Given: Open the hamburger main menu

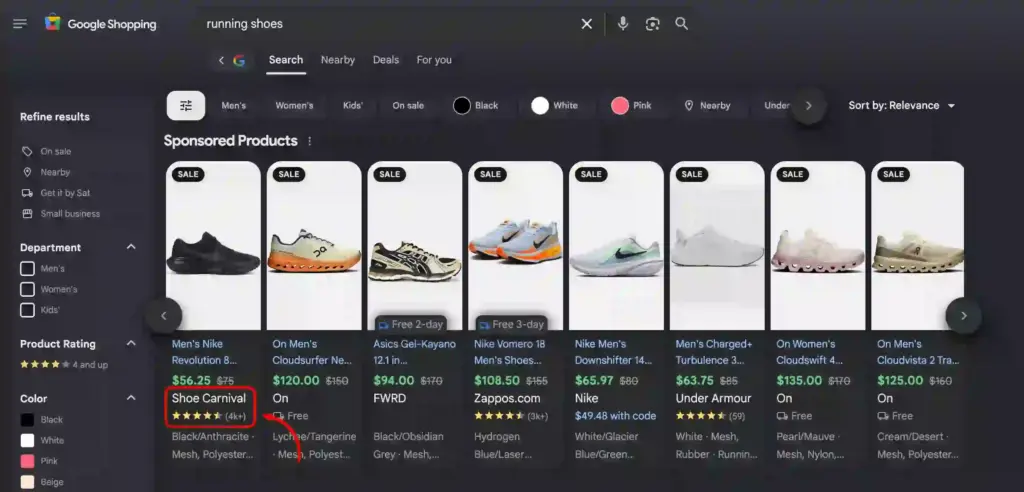Looking at the screenshot, I should coord(20,24).
